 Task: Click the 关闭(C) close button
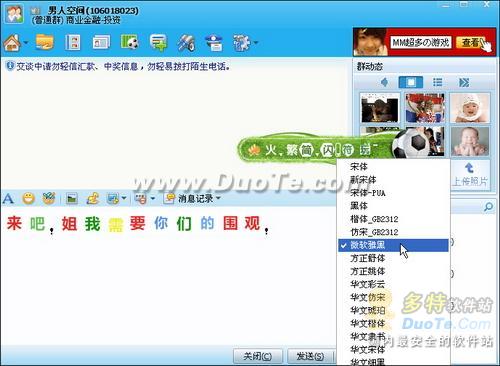pos(257,356)
